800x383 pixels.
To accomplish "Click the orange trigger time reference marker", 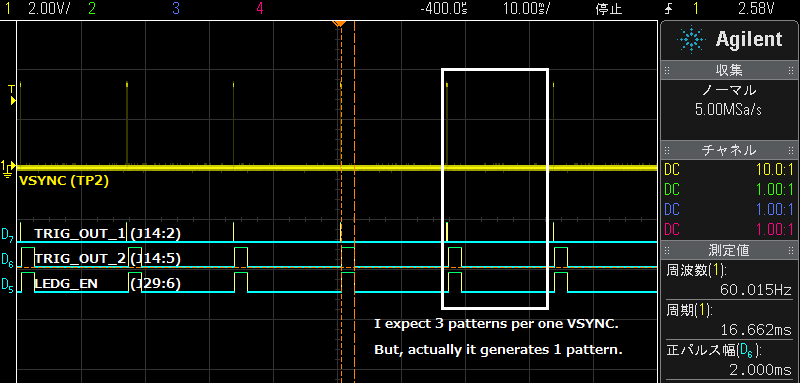I will (340, 23).
